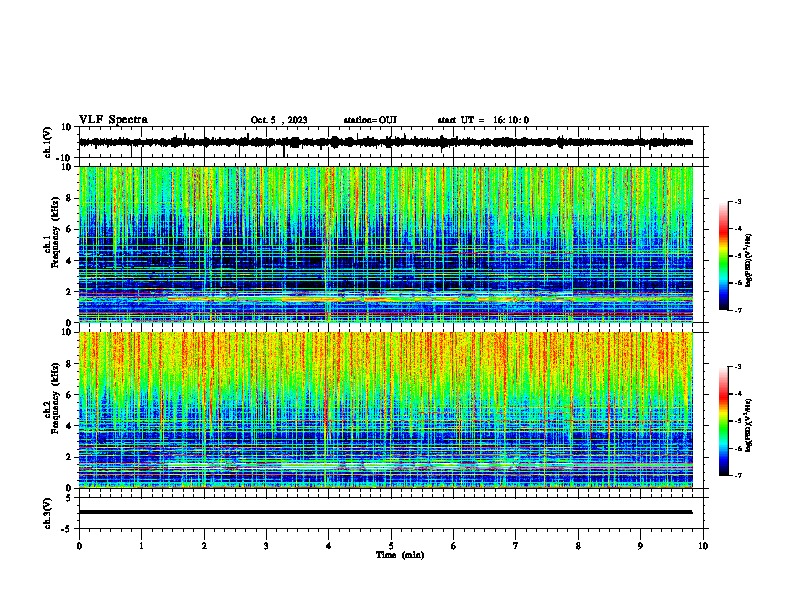Select the date text "Oct. 5, 2023"

(279, 120)
